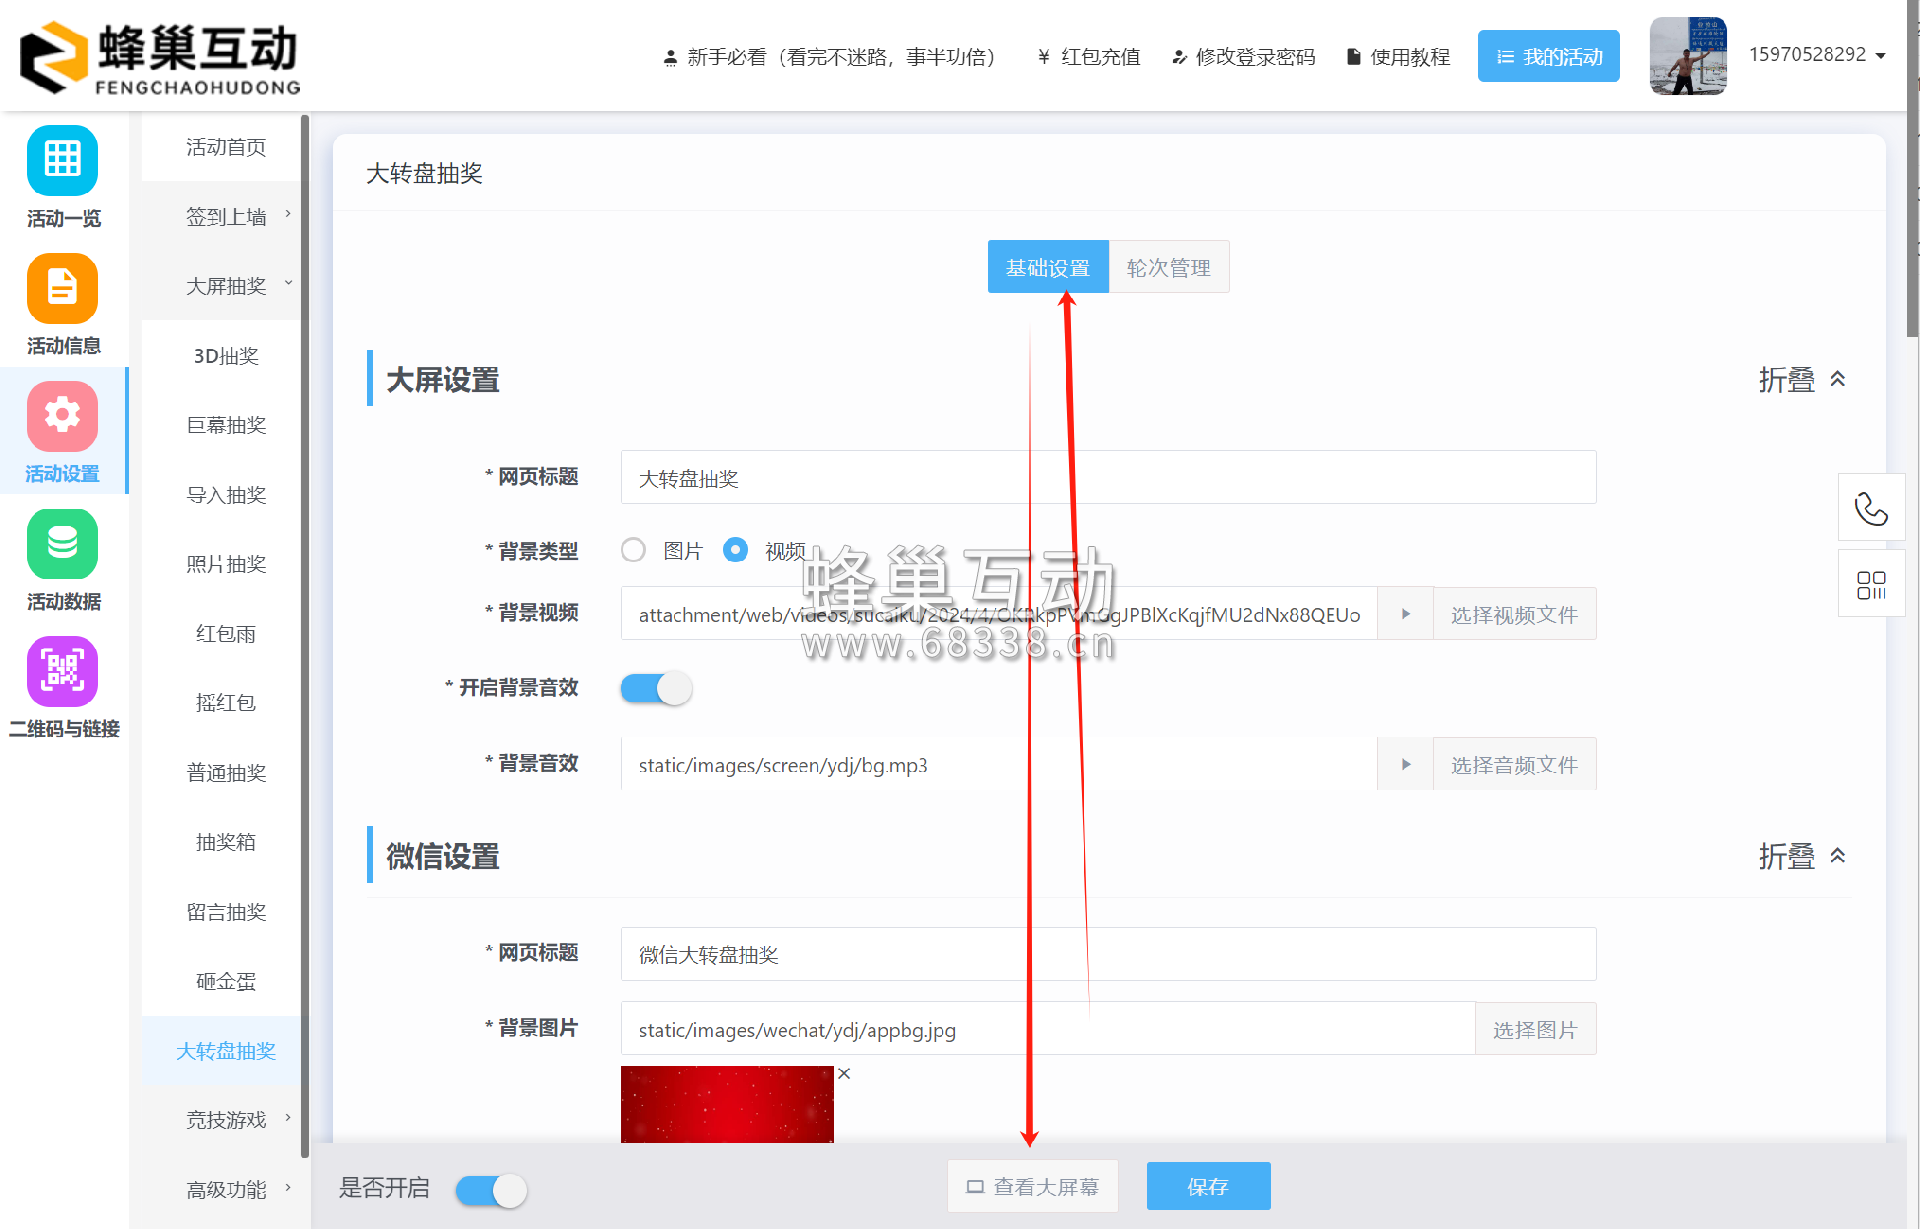Disable the 开启背景音效 toggle
The width and height of the screenshot is (1920, 1229).
click(656, 688)
